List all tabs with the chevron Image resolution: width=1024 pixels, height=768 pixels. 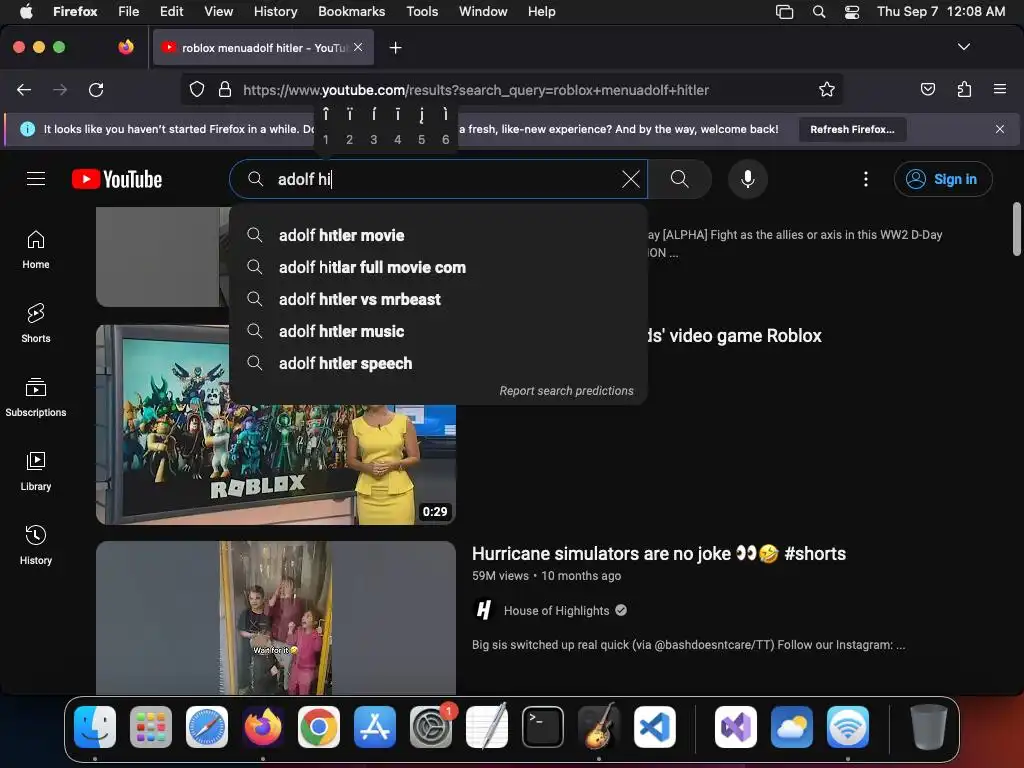(x=964, y=47)
